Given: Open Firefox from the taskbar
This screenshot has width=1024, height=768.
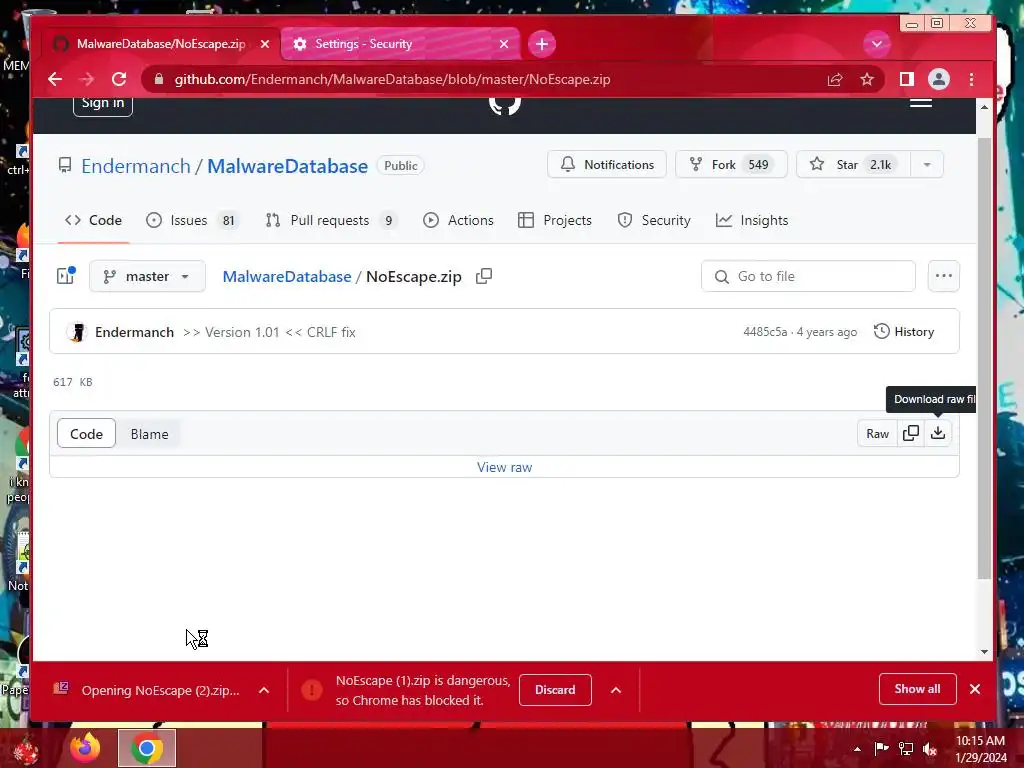Looking at the screenshot, I should pos(86,748).
